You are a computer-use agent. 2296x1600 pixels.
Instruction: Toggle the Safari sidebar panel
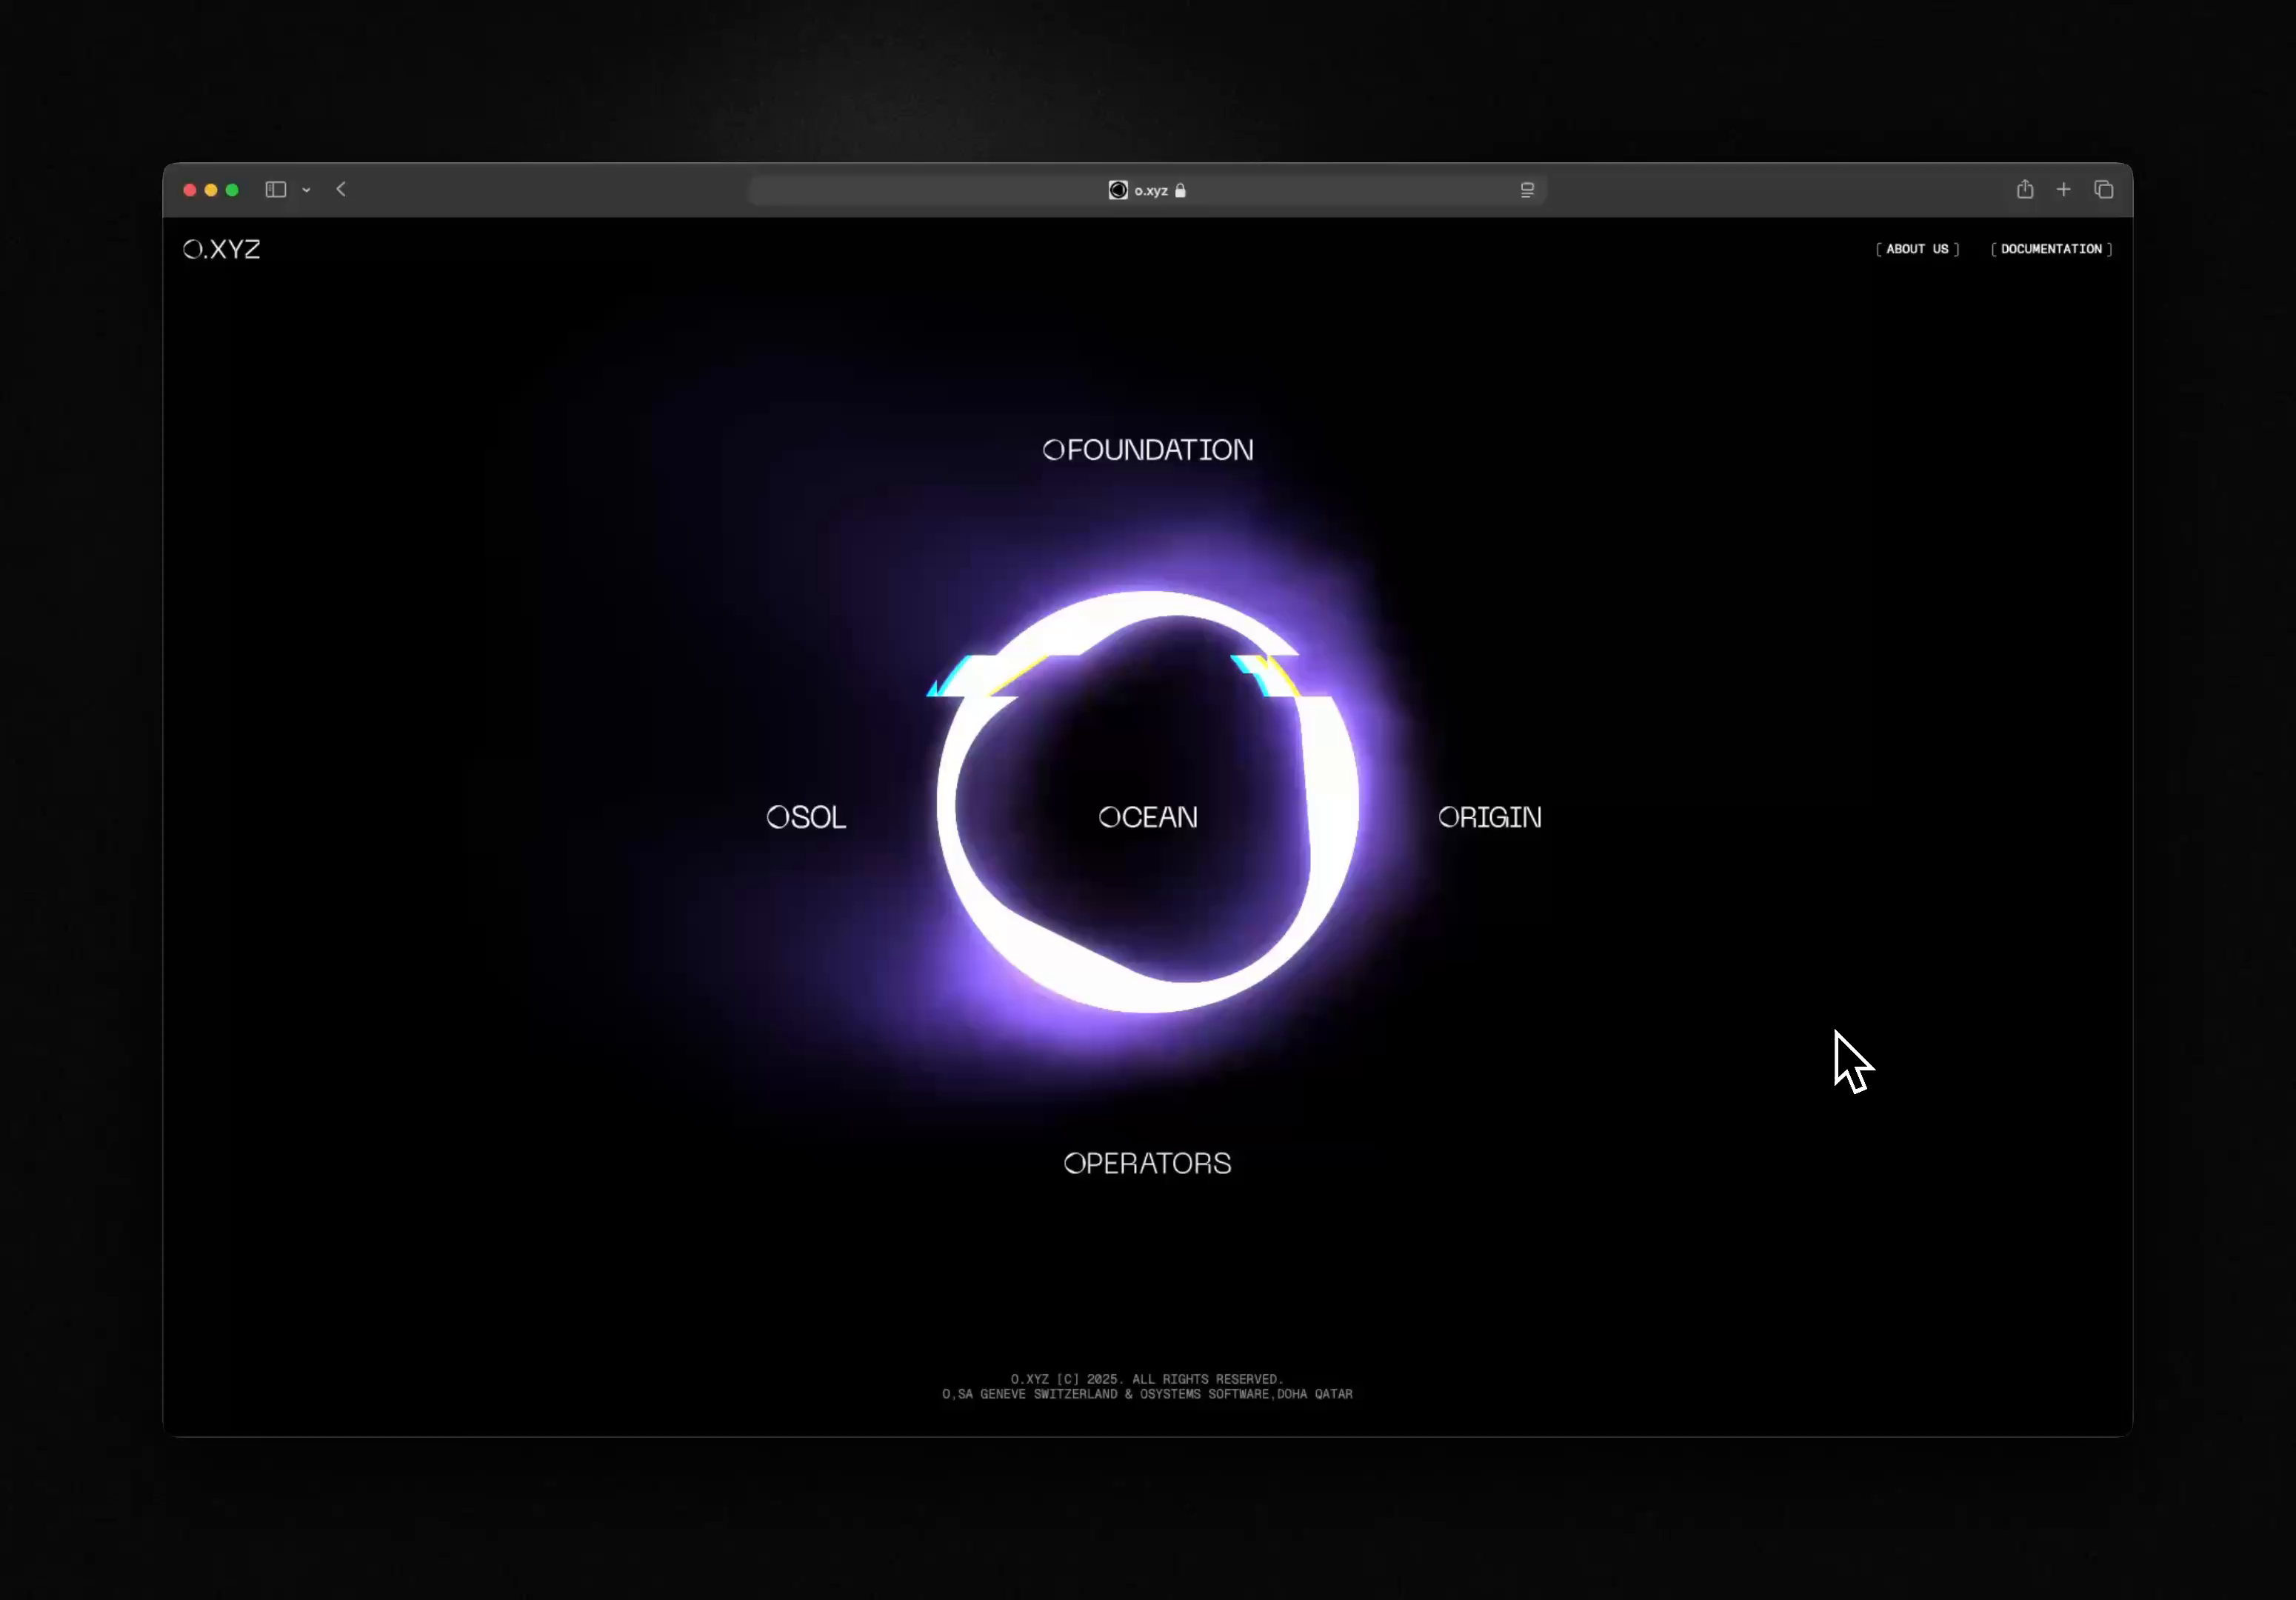(x=275, y=189)
